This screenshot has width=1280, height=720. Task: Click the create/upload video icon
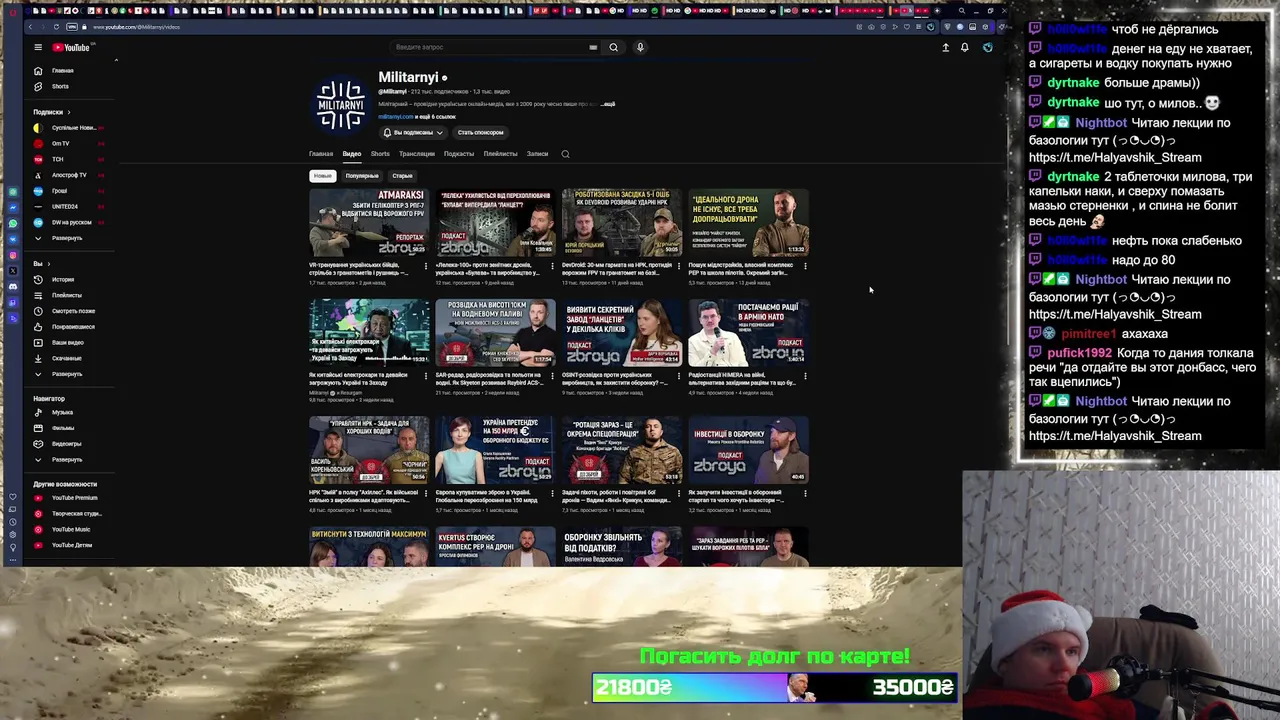pos(945,47)
